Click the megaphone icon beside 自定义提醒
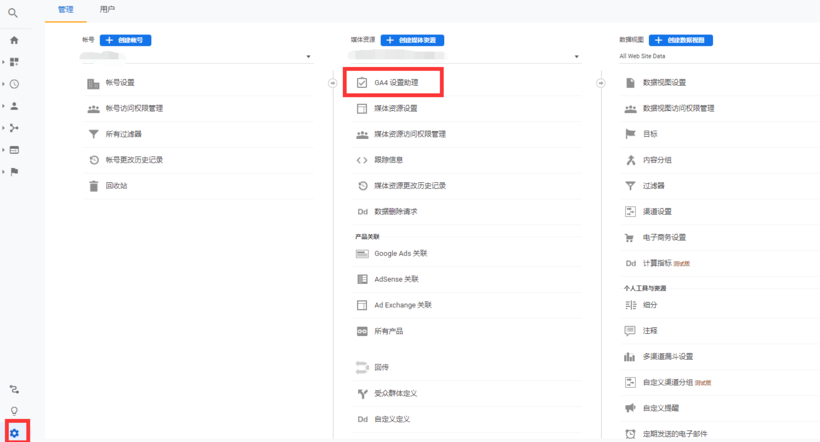The width and height of the screenshot is (820, 442). pos(630,409)
